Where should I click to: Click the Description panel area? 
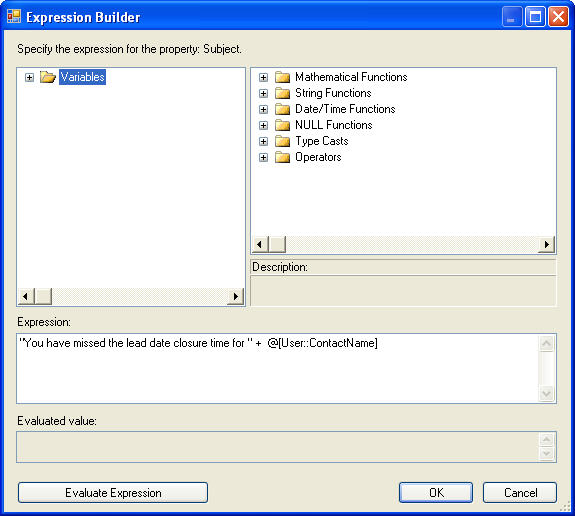pos(403,290)
